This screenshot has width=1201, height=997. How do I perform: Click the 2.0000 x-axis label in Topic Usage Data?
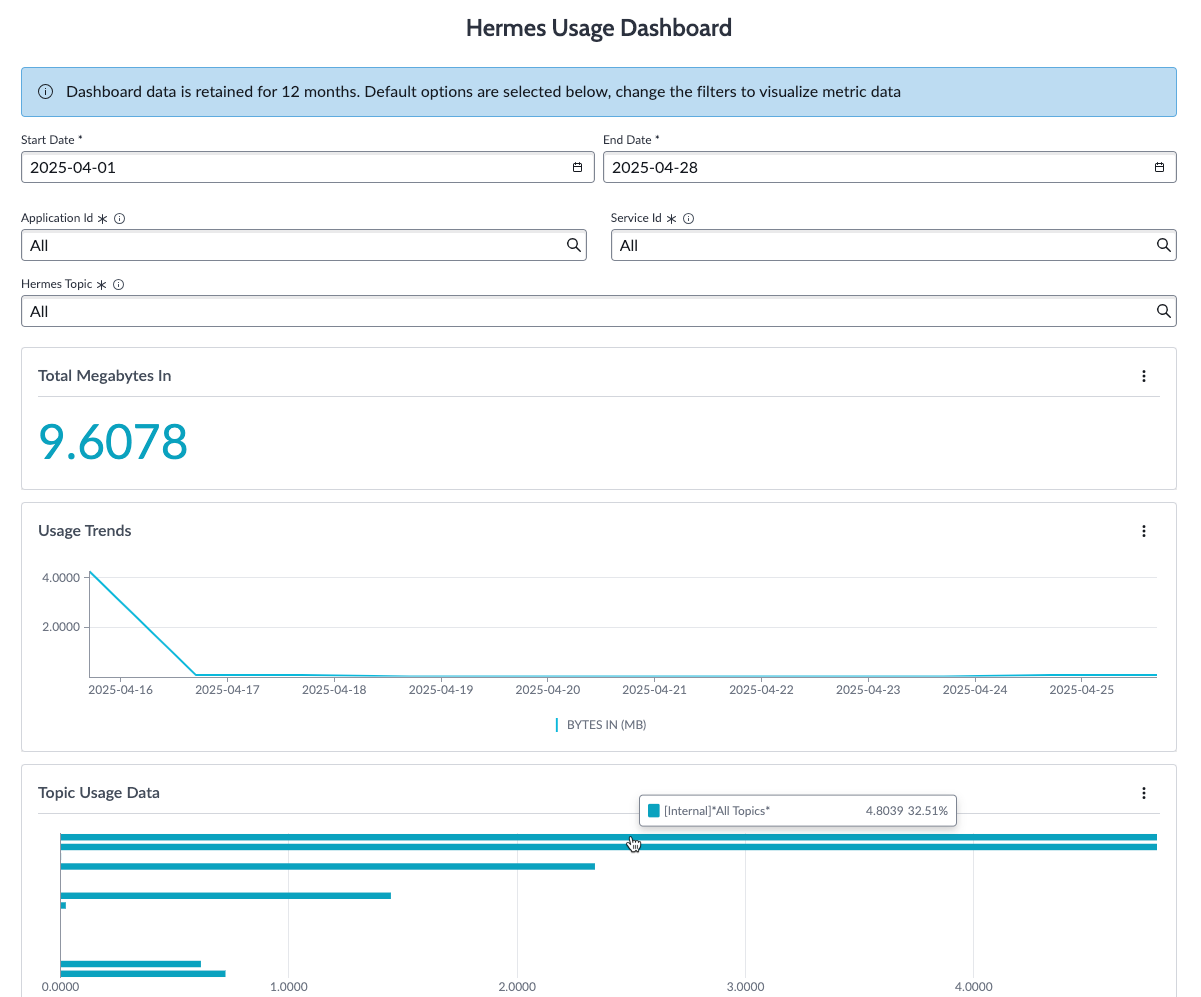517,987
